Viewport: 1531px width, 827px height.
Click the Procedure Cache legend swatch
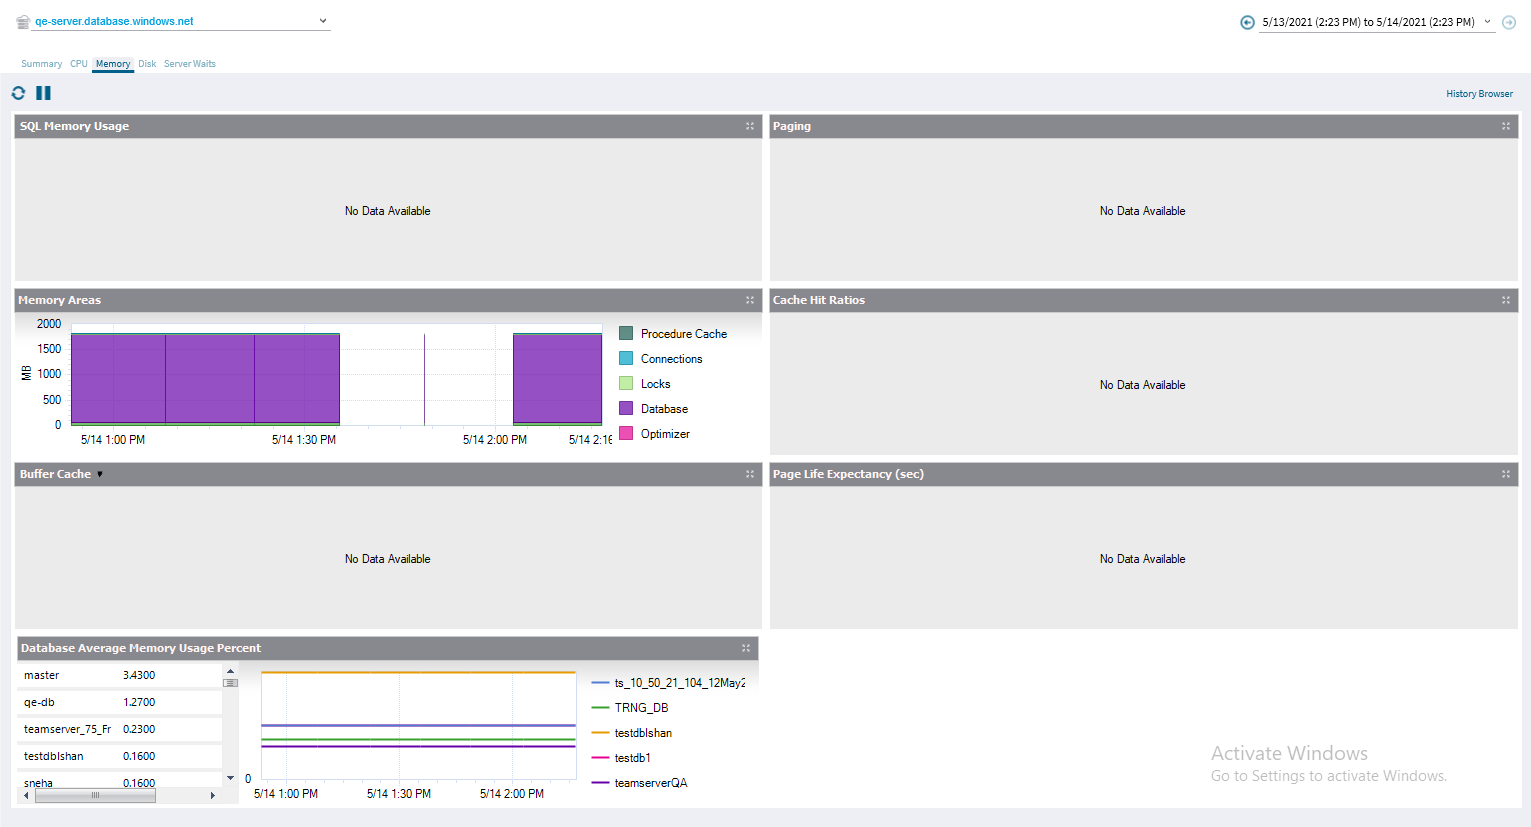click(x=626, y=333)
